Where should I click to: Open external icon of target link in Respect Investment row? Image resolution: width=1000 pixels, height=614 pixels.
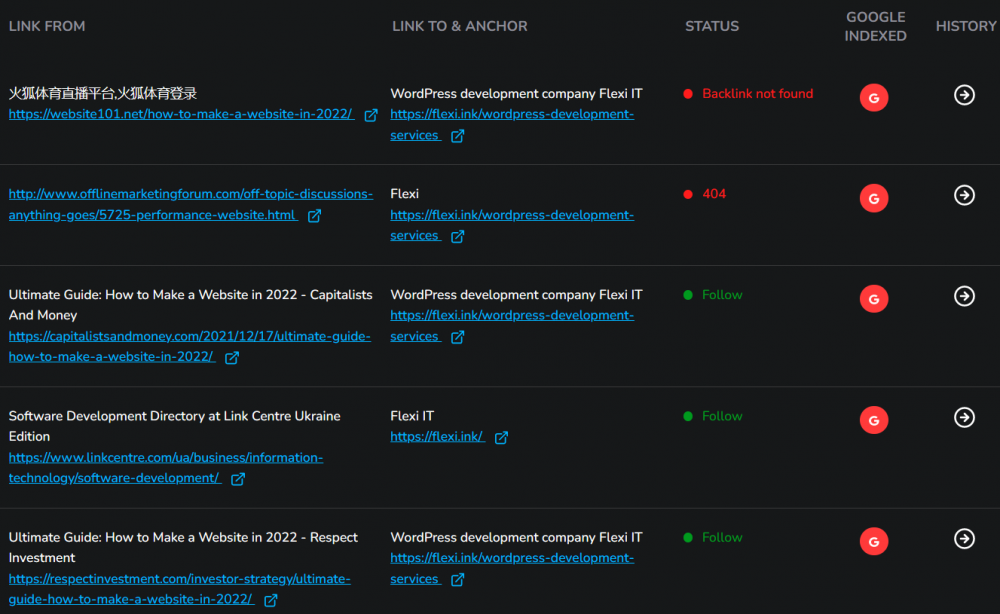pos(457,580)
